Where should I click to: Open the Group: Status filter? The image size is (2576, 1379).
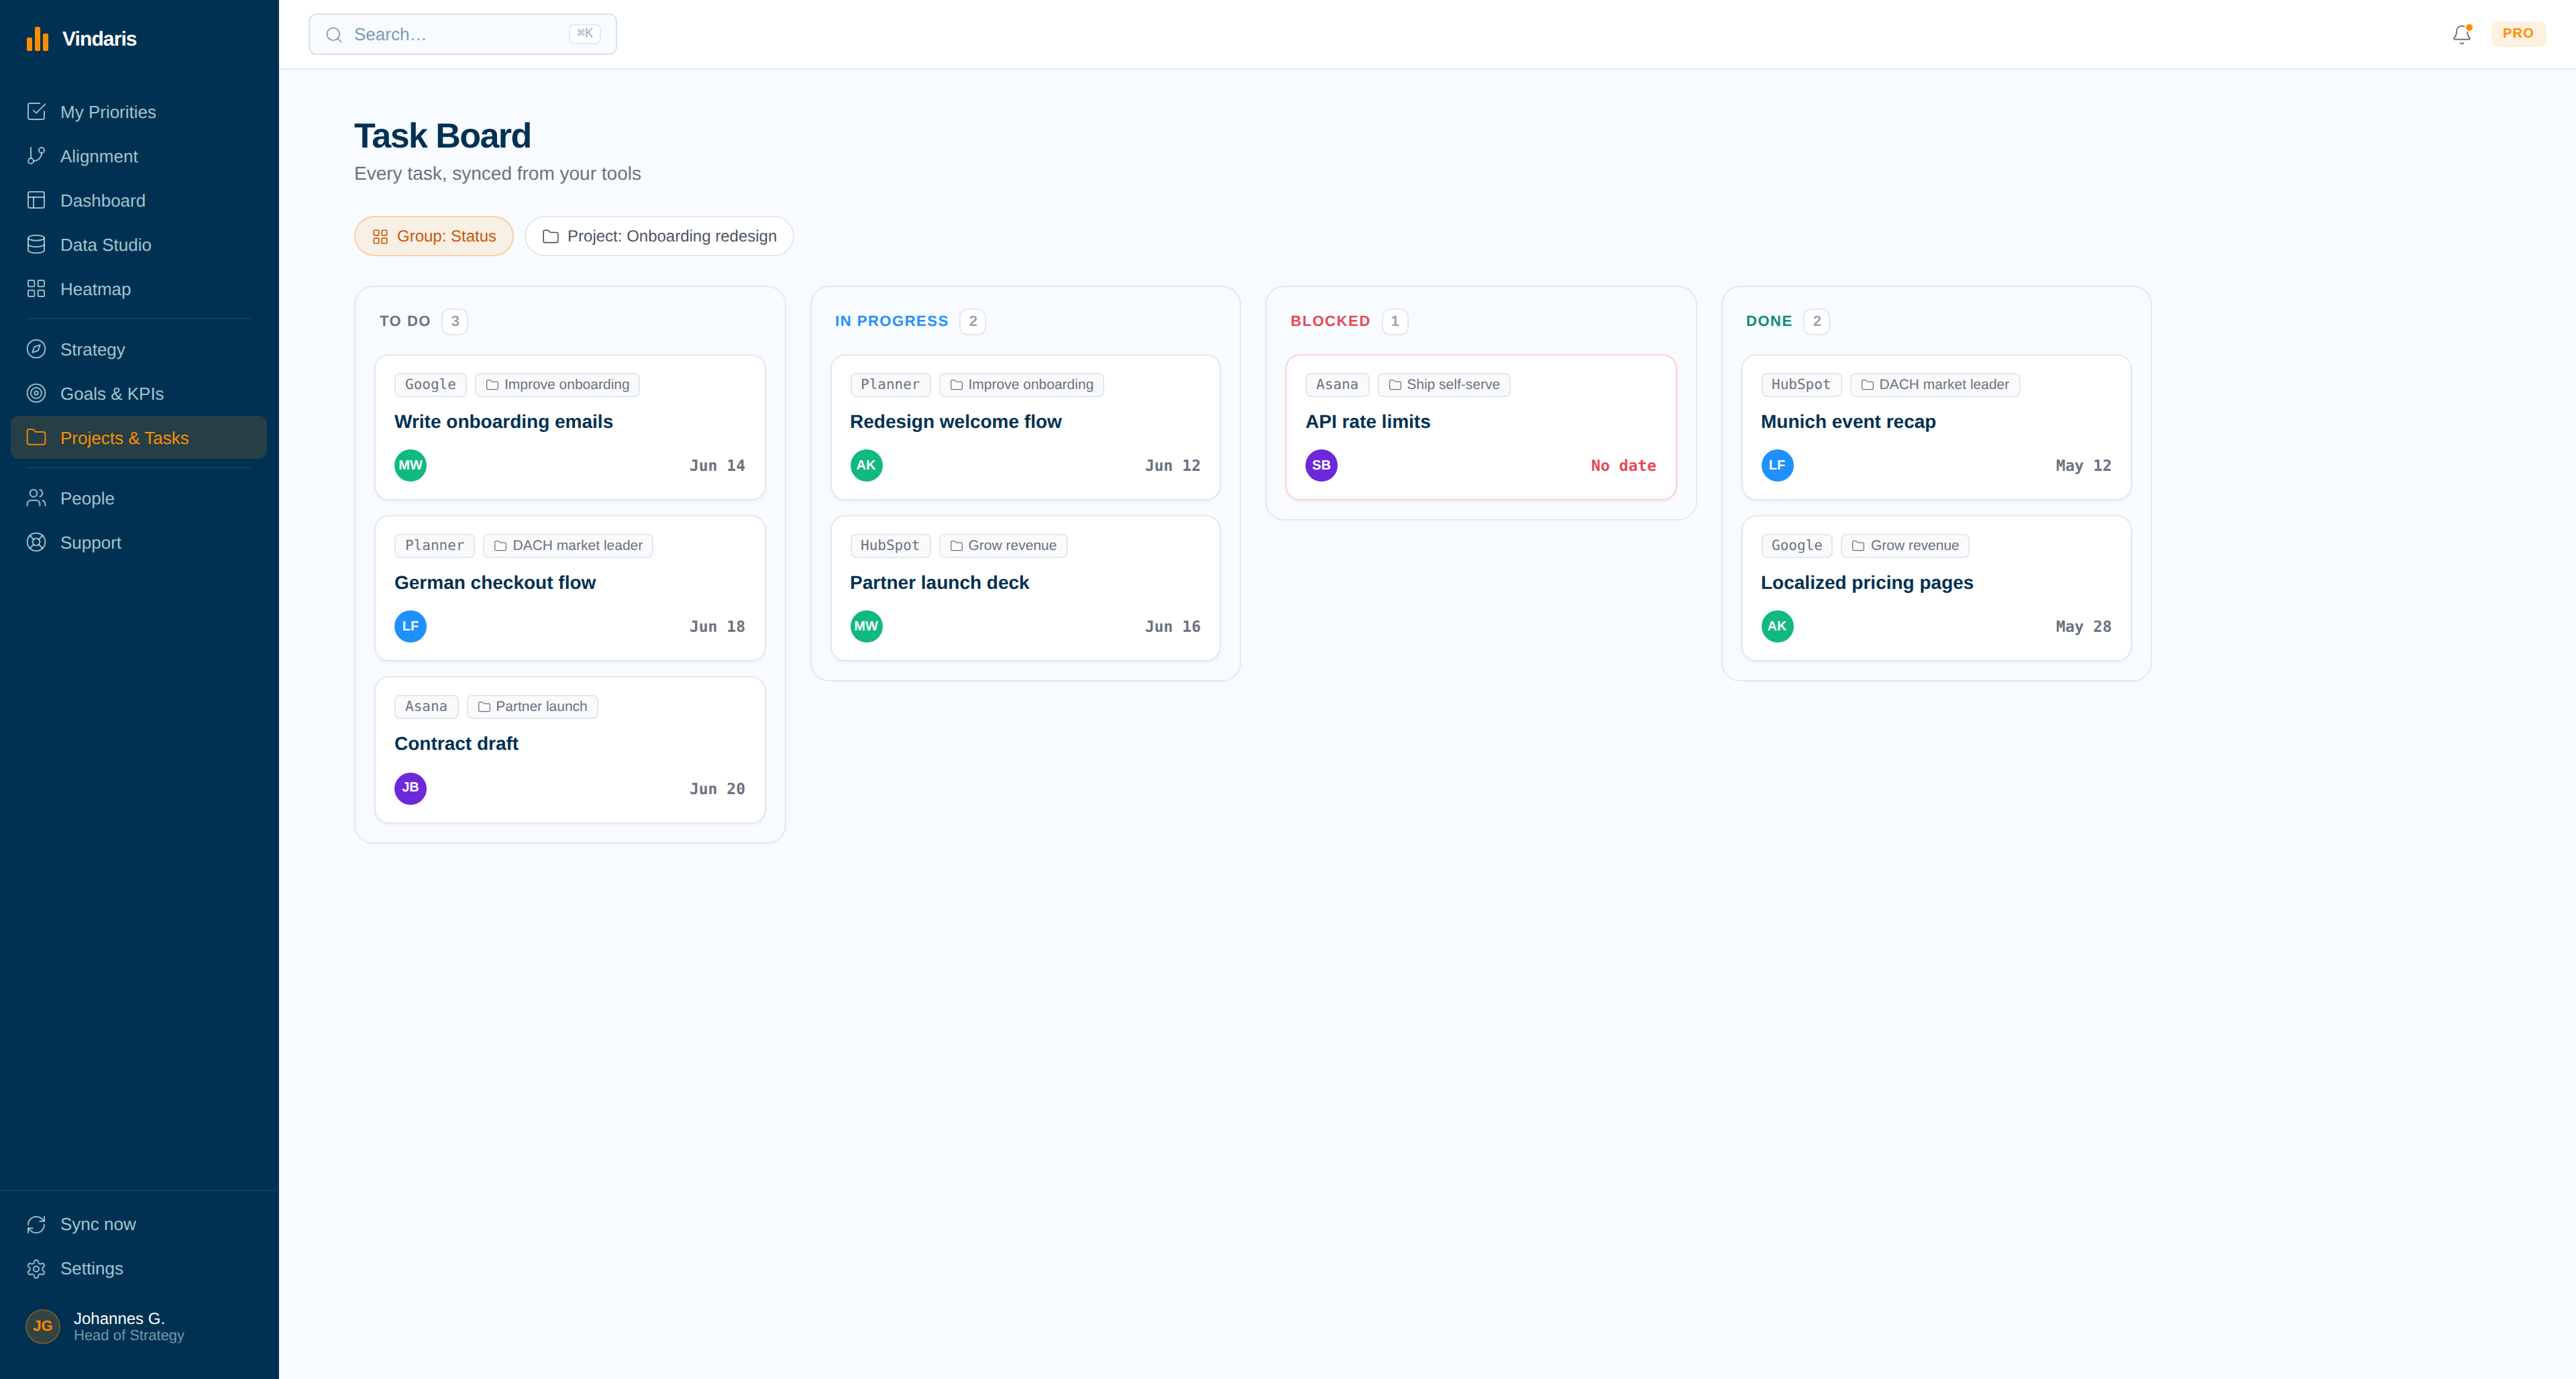(434, 236)
